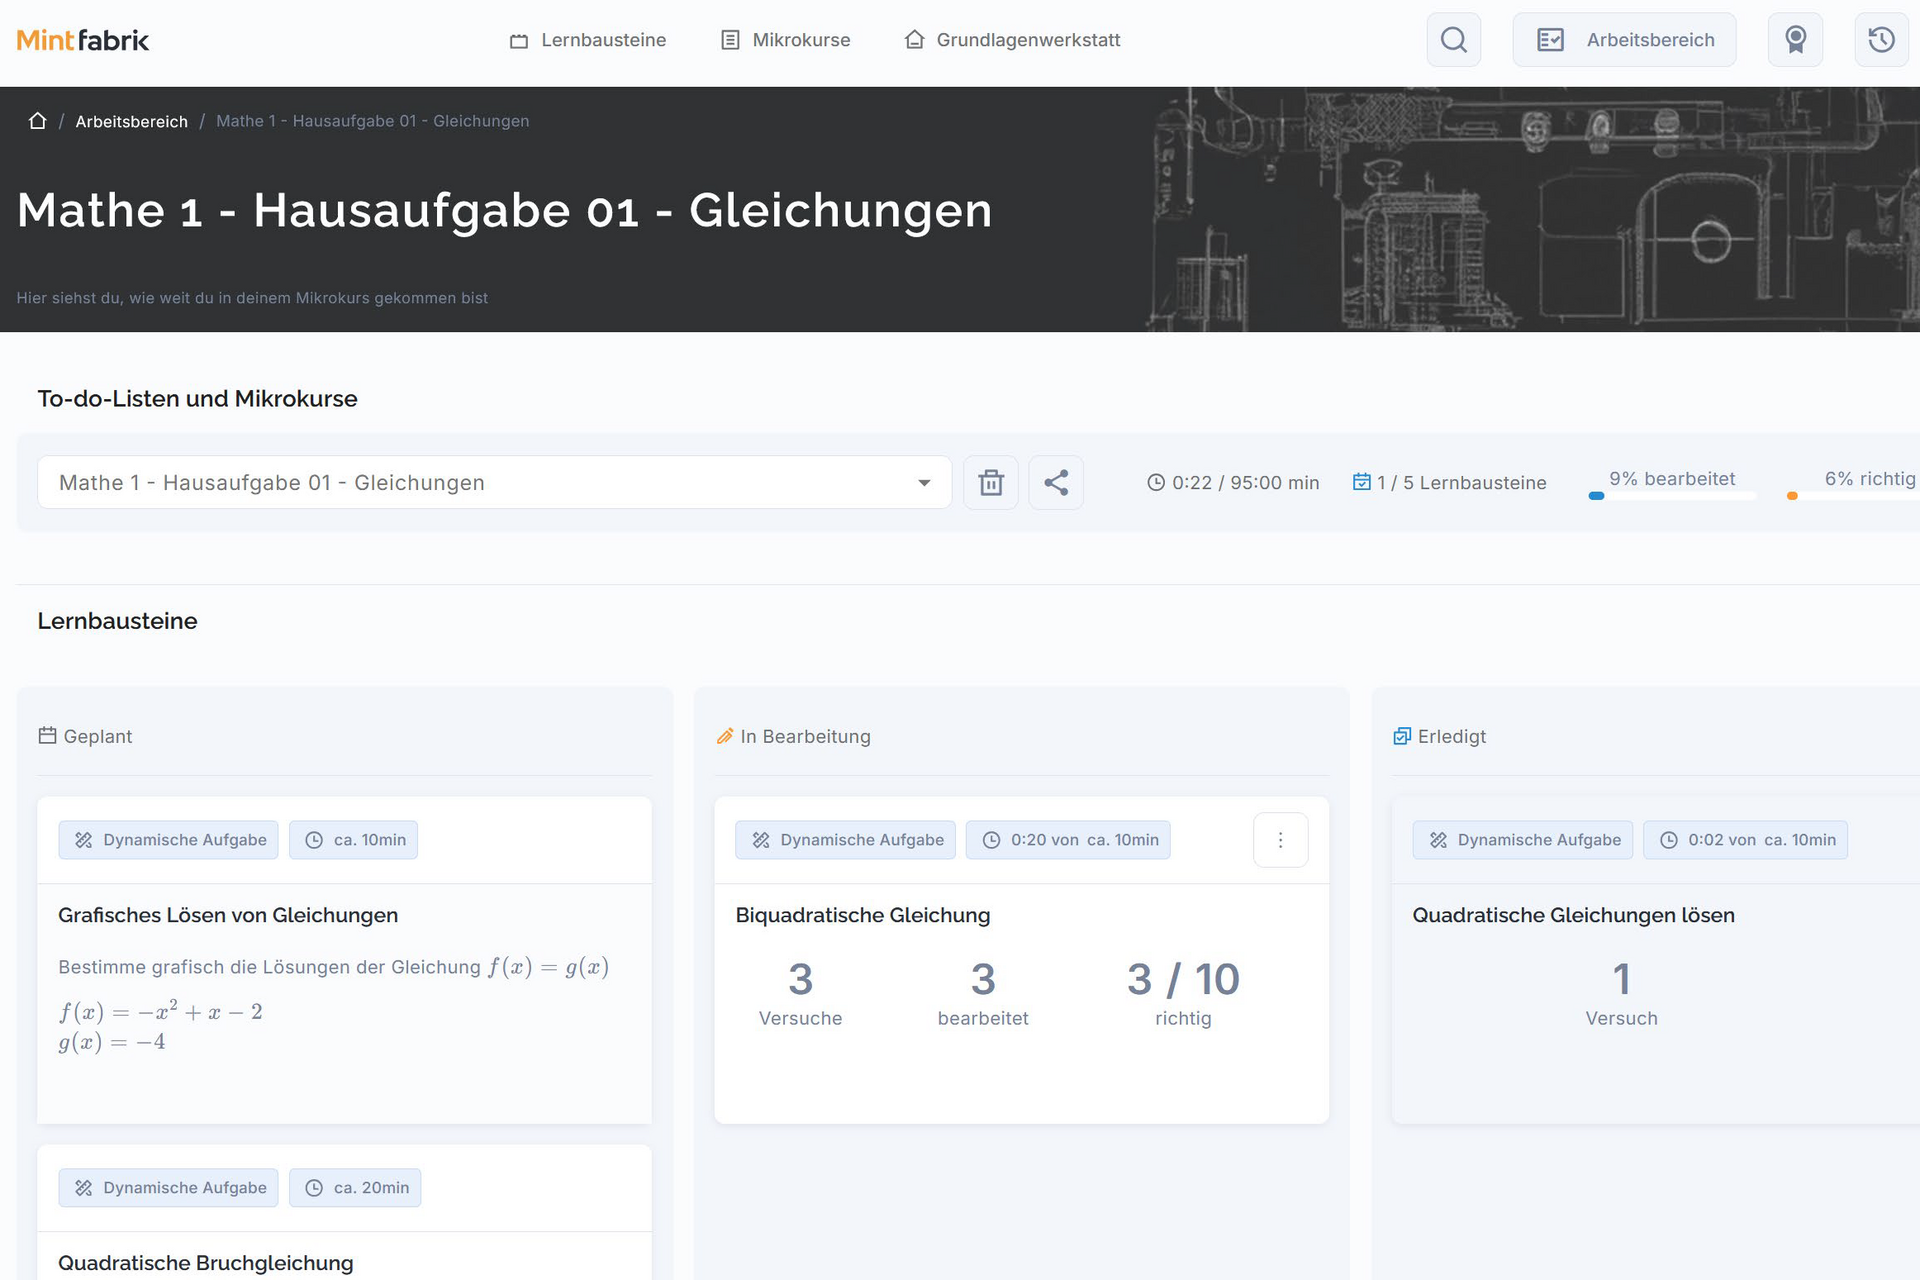
Task: Open the Lernbausteine menu
Action: [x=588, y=40]
